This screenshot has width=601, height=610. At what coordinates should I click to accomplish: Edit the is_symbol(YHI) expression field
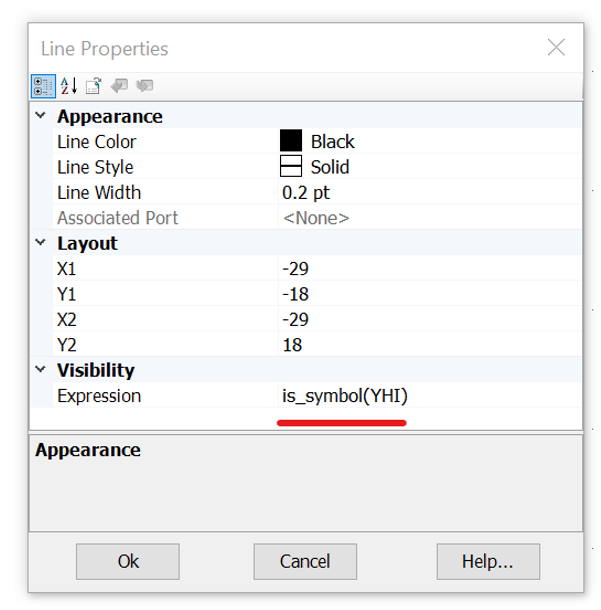tap(428, 396)
